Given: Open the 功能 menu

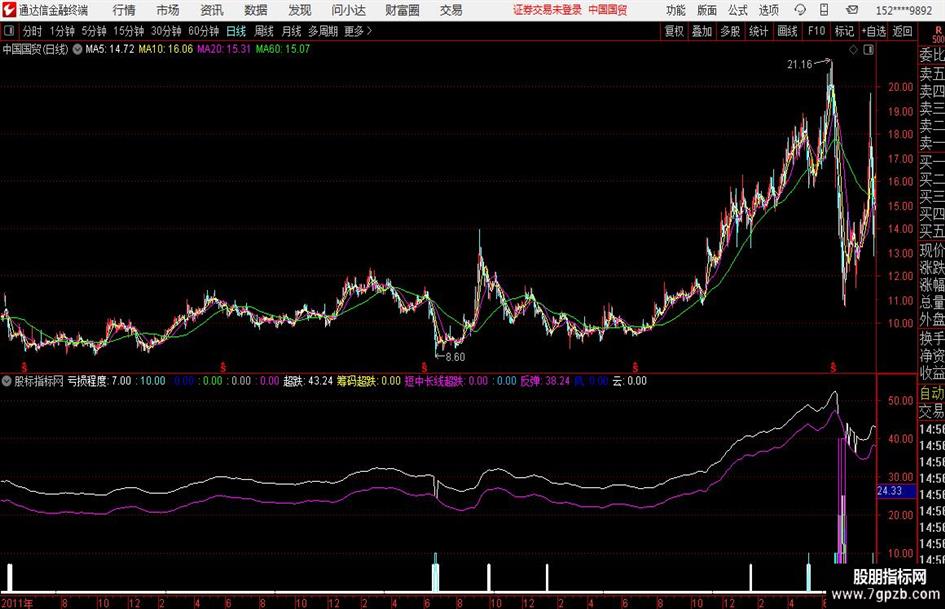Looking at the screenshot, I should pos(676,10).
